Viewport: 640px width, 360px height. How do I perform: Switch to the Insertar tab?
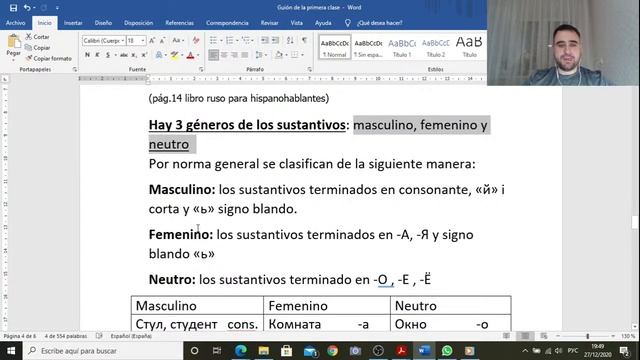[73, 23]
